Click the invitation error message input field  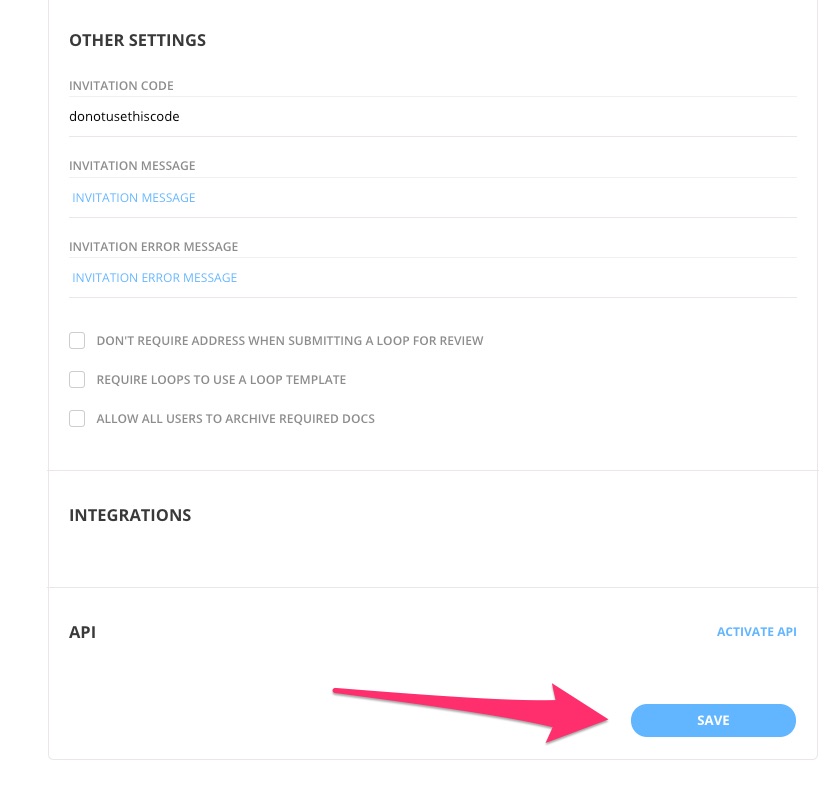400,277
